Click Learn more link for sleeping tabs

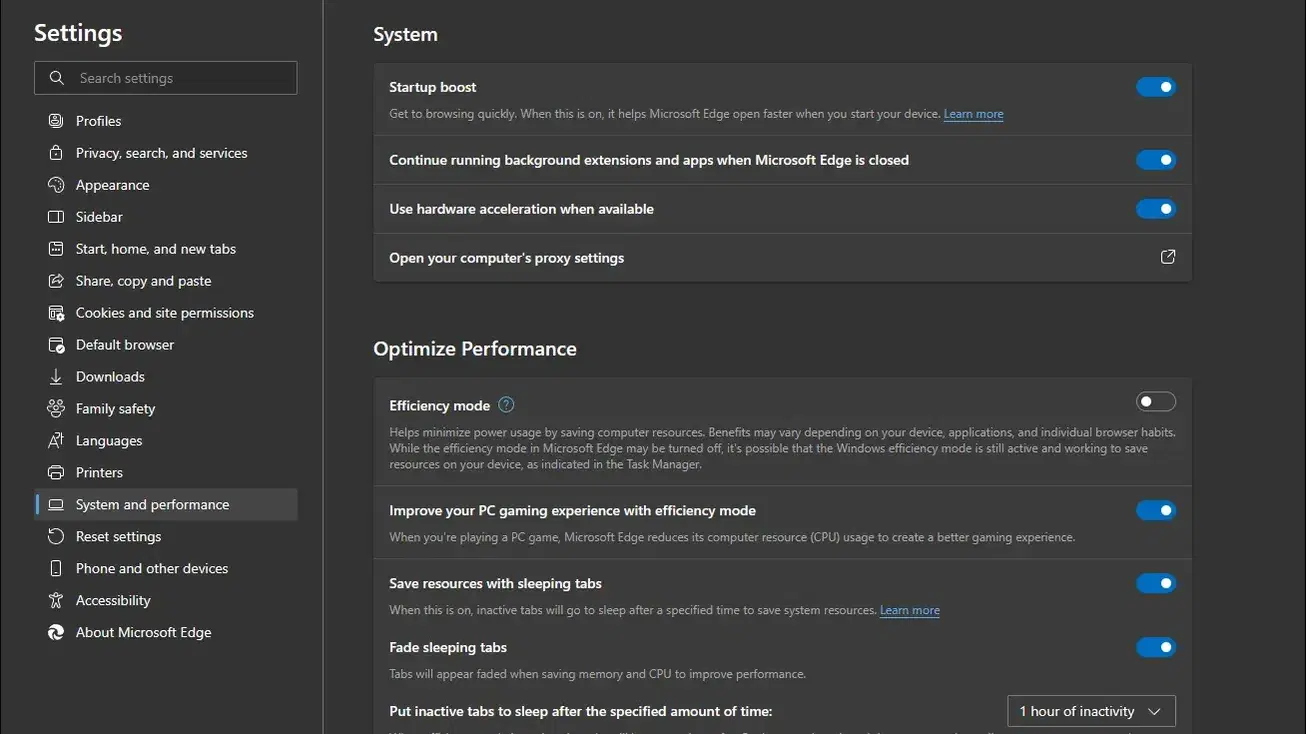909,610
